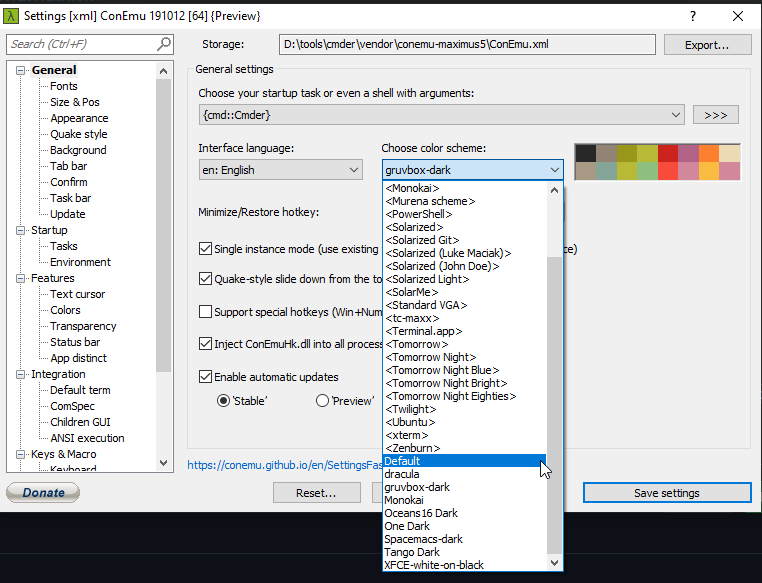The image size is (762, 583).
Task: Open the Transparency settings page
Action: (x=83, y=326)
